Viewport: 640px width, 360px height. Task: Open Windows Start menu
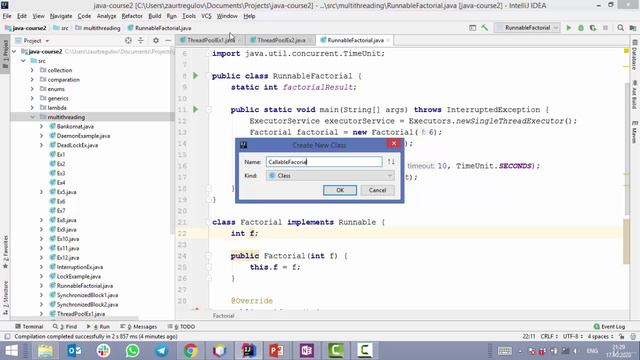click(11, 351)
